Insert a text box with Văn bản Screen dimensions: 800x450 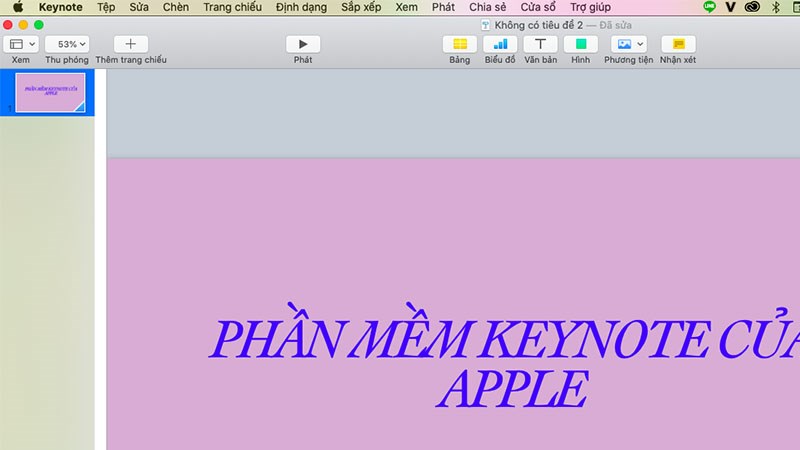point(540,44)
